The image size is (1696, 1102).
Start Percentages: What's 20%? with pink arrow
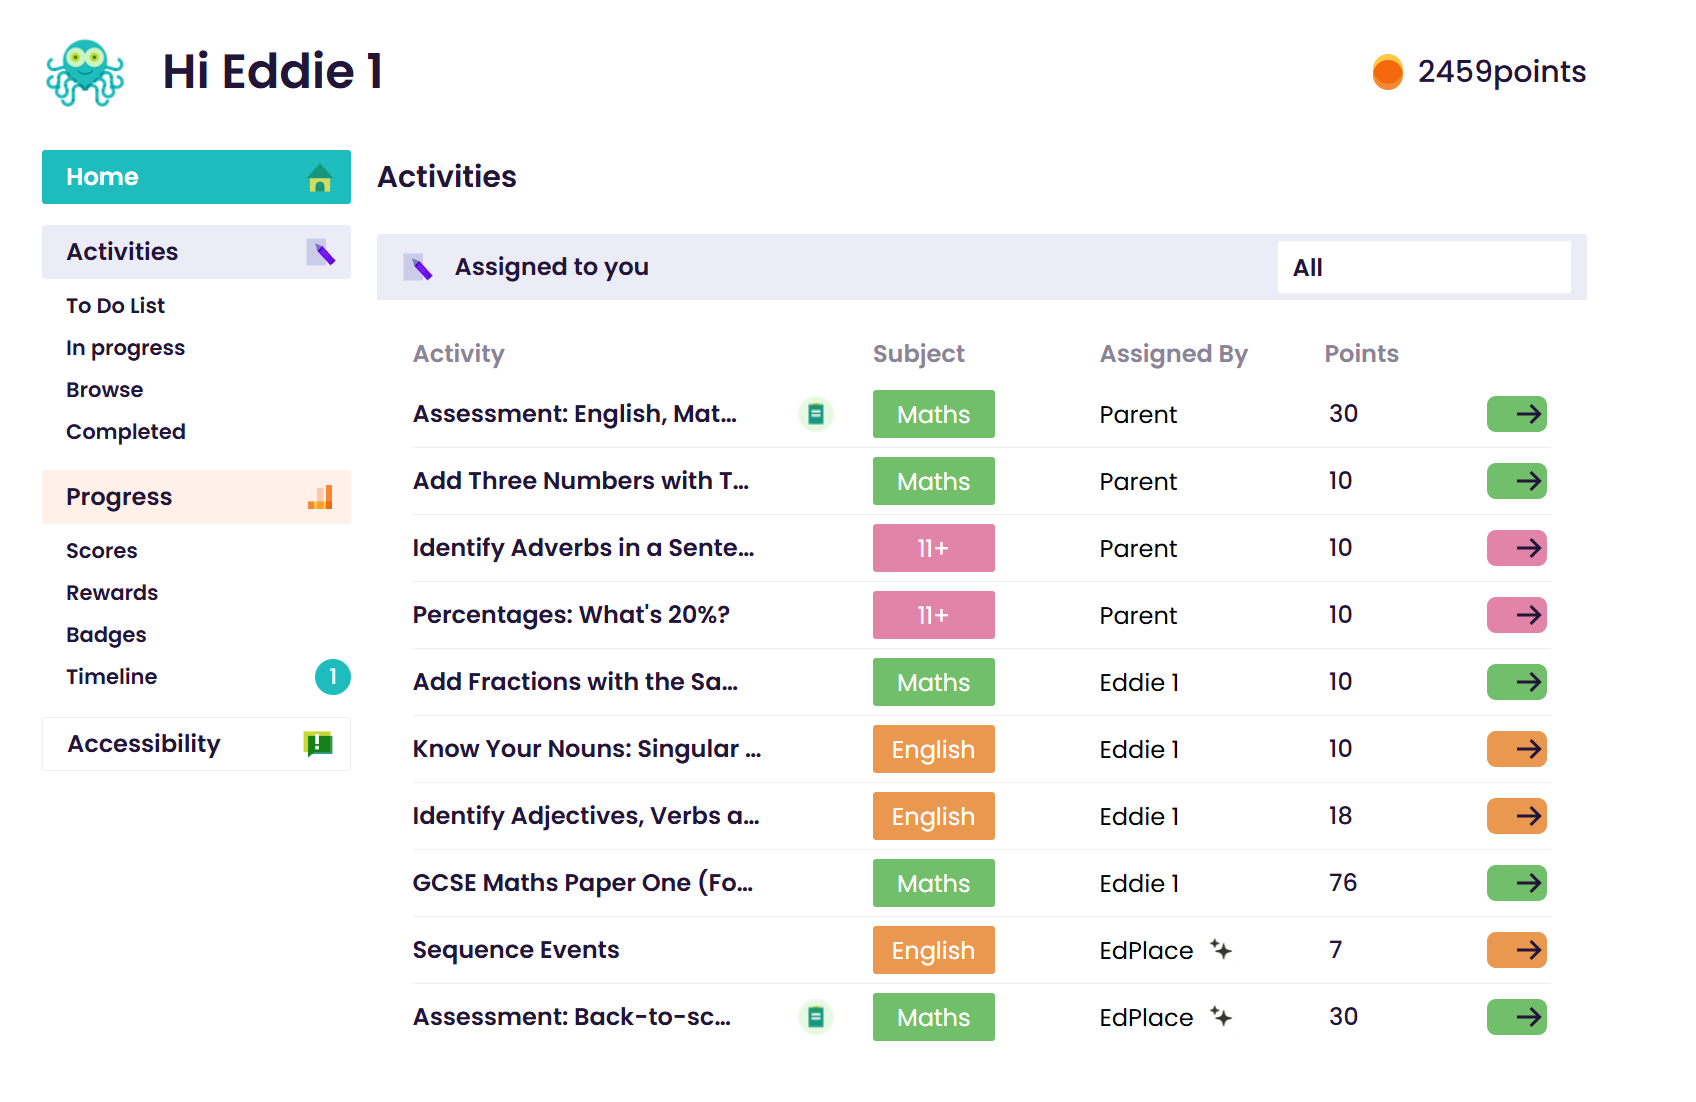pyautogui.click(x=1516, y=615)
